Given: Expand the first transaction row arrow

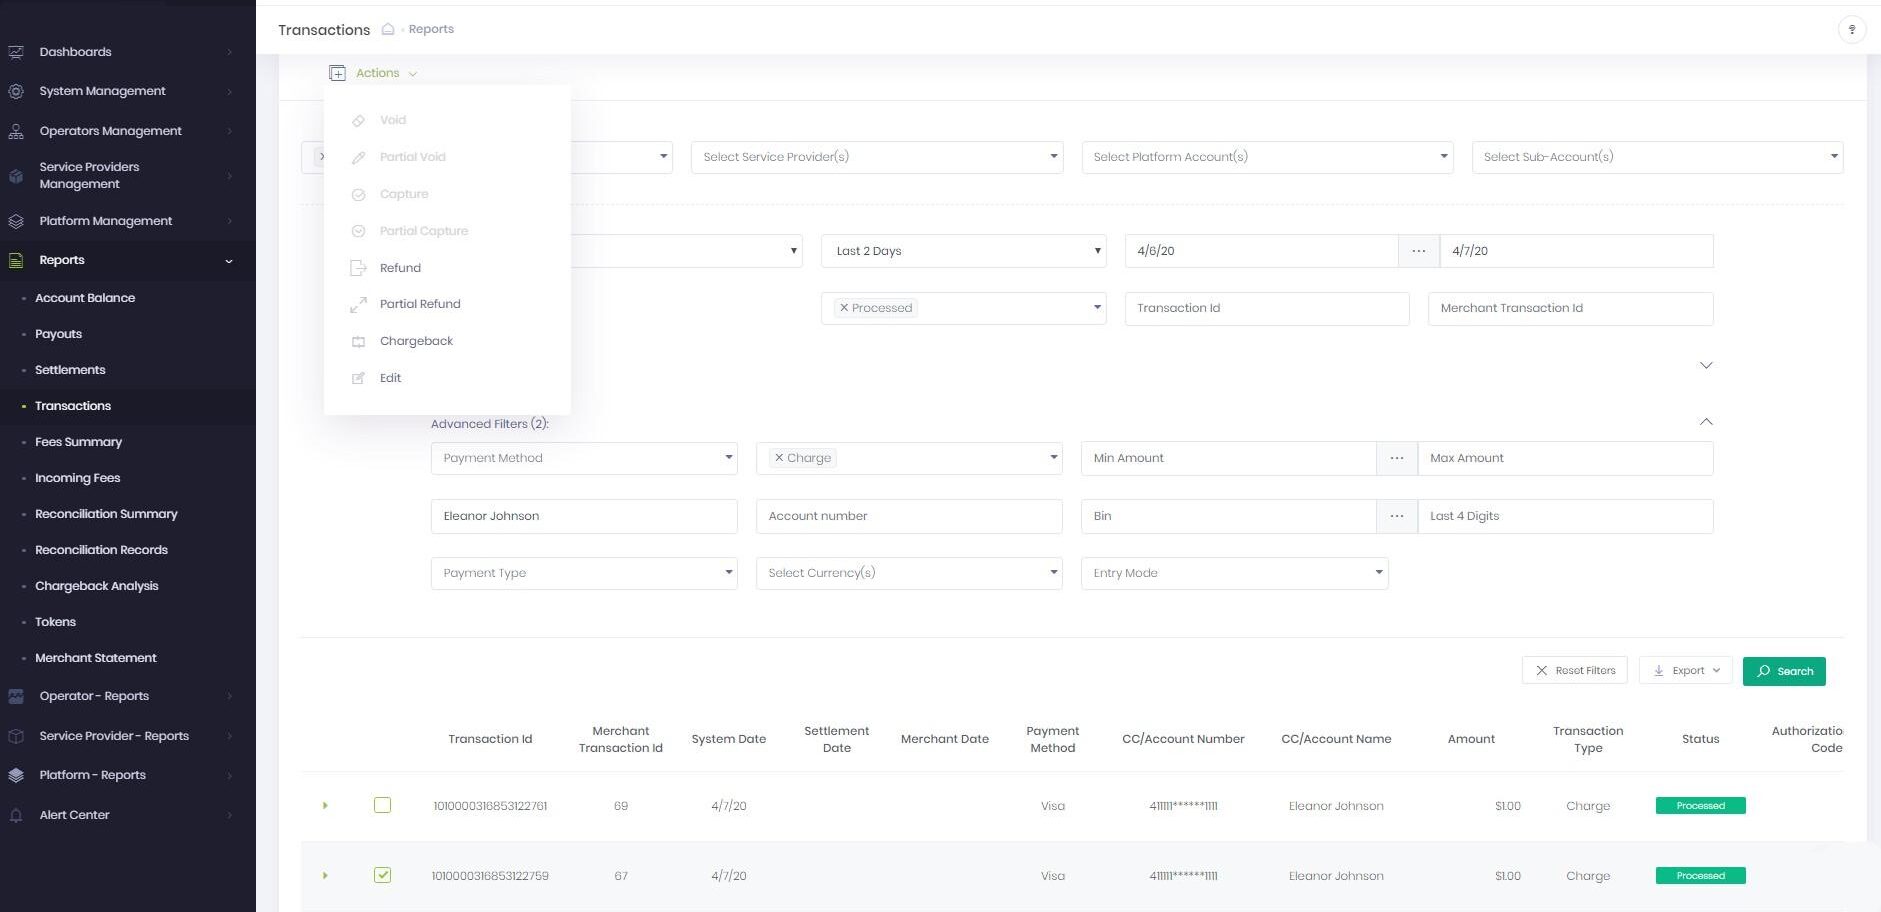Looking at the screenshot, I should [325, 805].
